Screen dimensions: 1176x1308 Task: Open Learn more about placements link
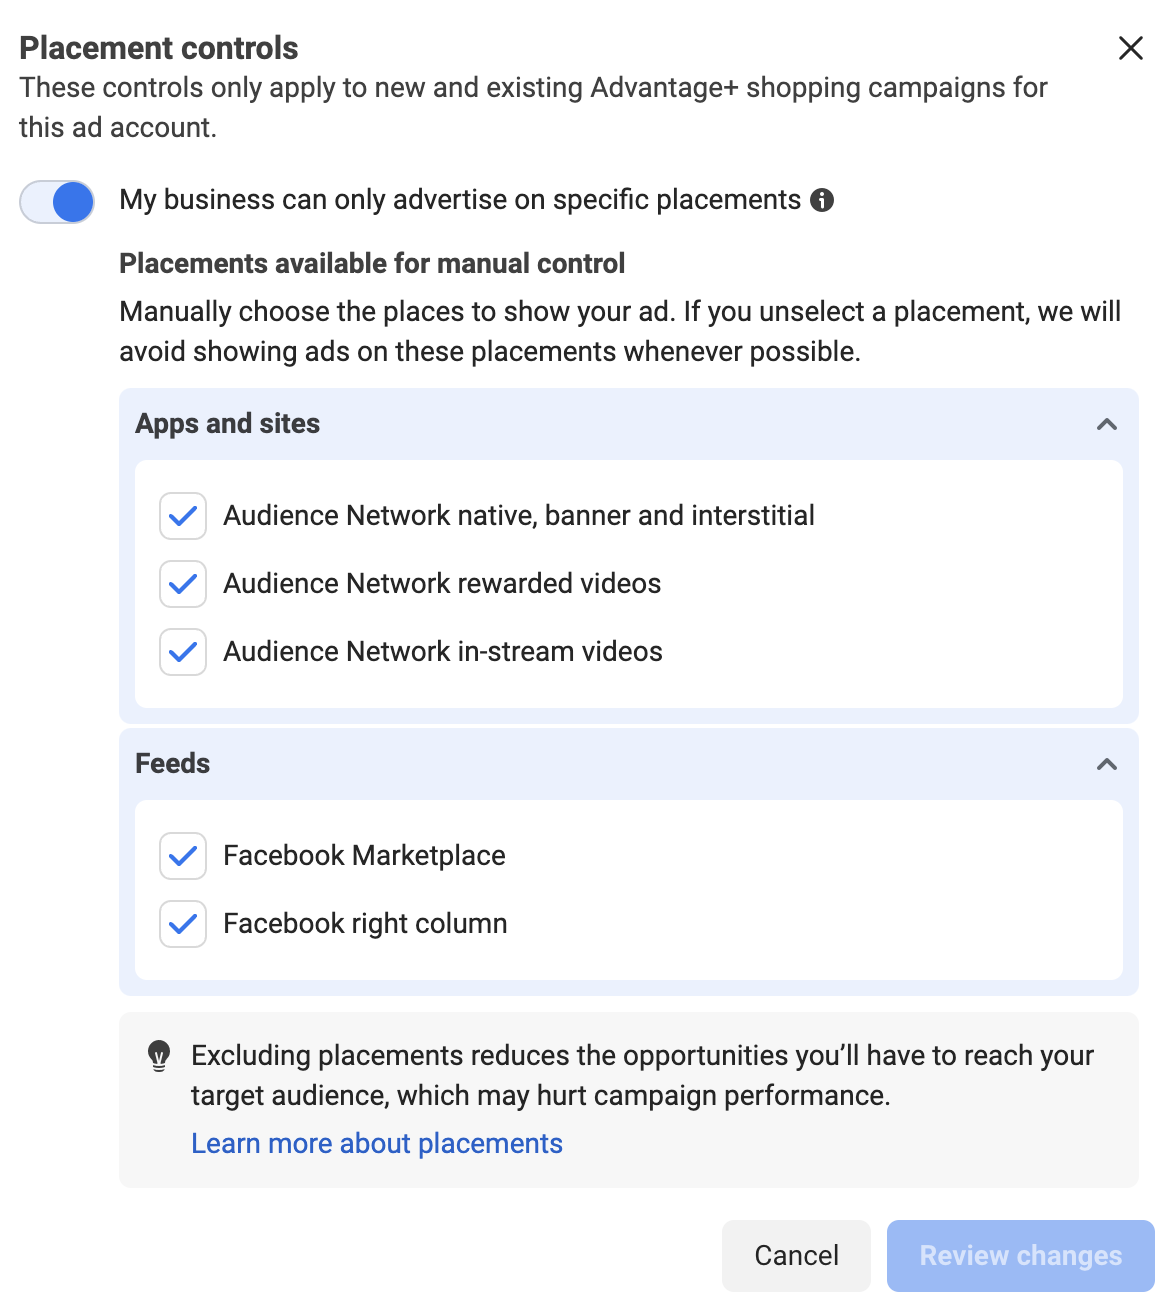click(377, 1143)
